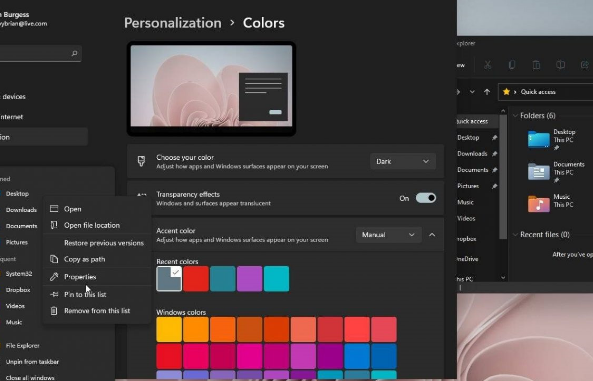
Task: Select Music in Explorer navigation pane
Action: click(x=466, y=202)
